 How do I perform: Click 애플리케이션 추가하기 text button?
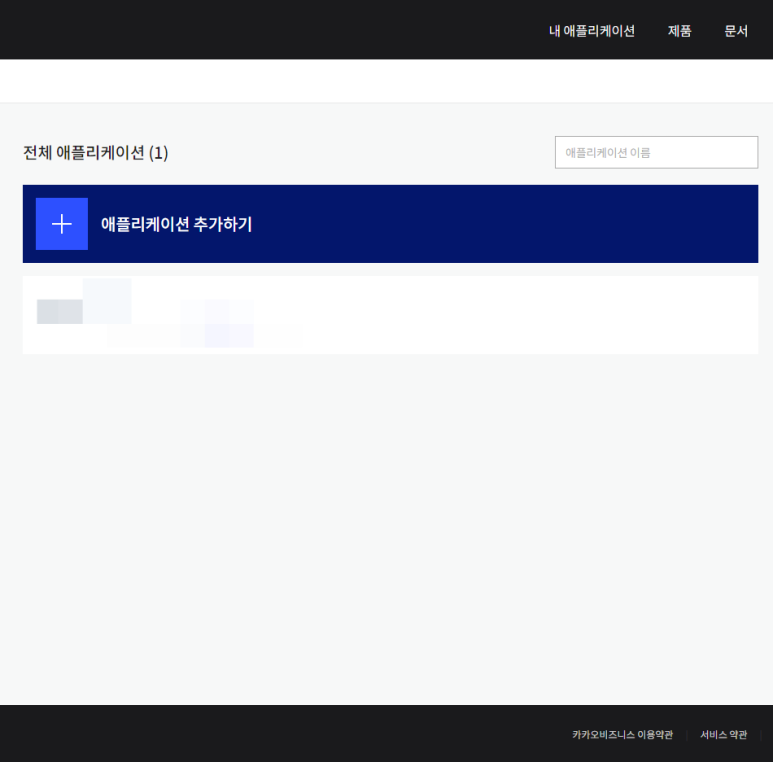click(176, 224)
